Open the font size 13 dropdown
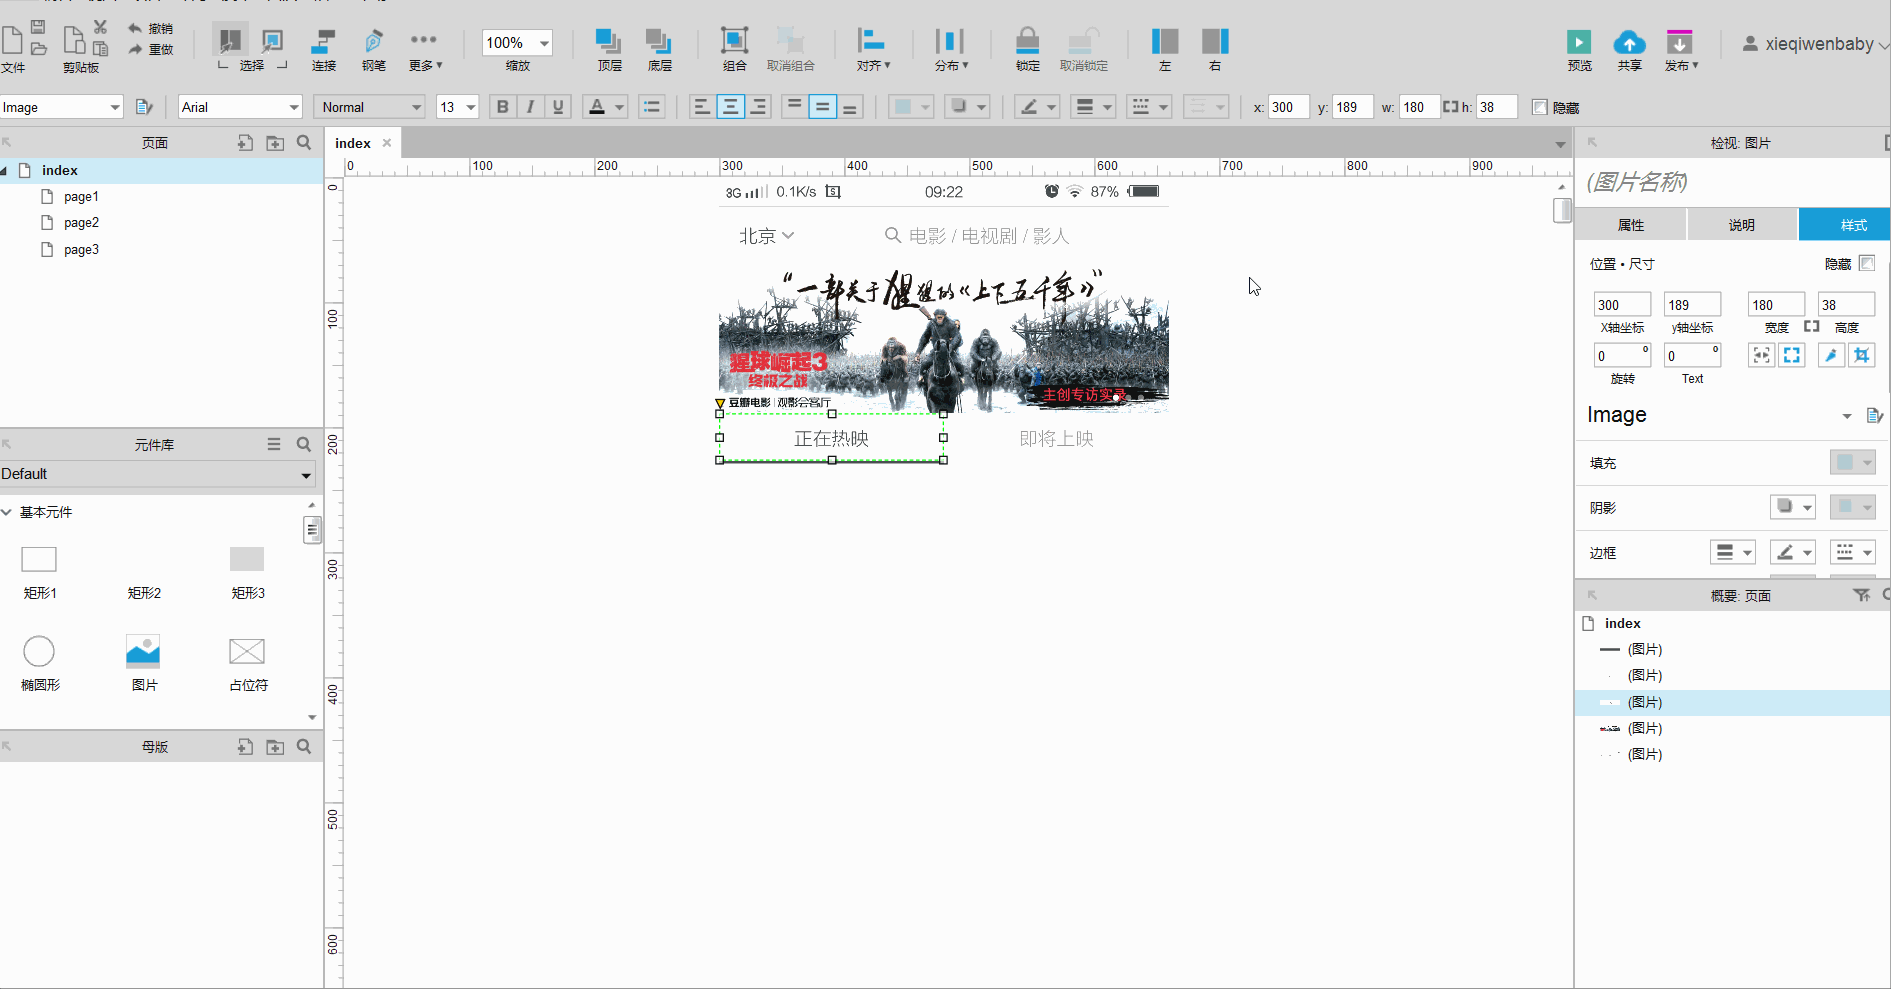 (x=458, y=107)
